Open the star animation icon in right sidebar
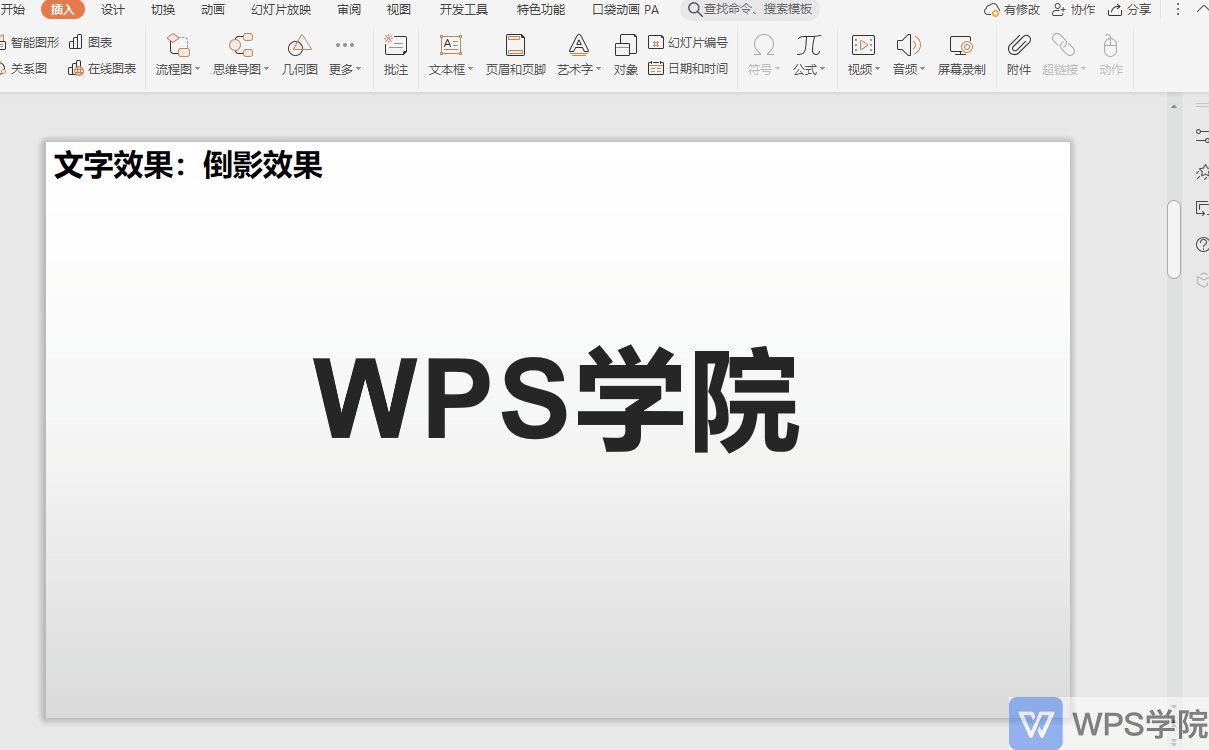 click(1202, 172)
